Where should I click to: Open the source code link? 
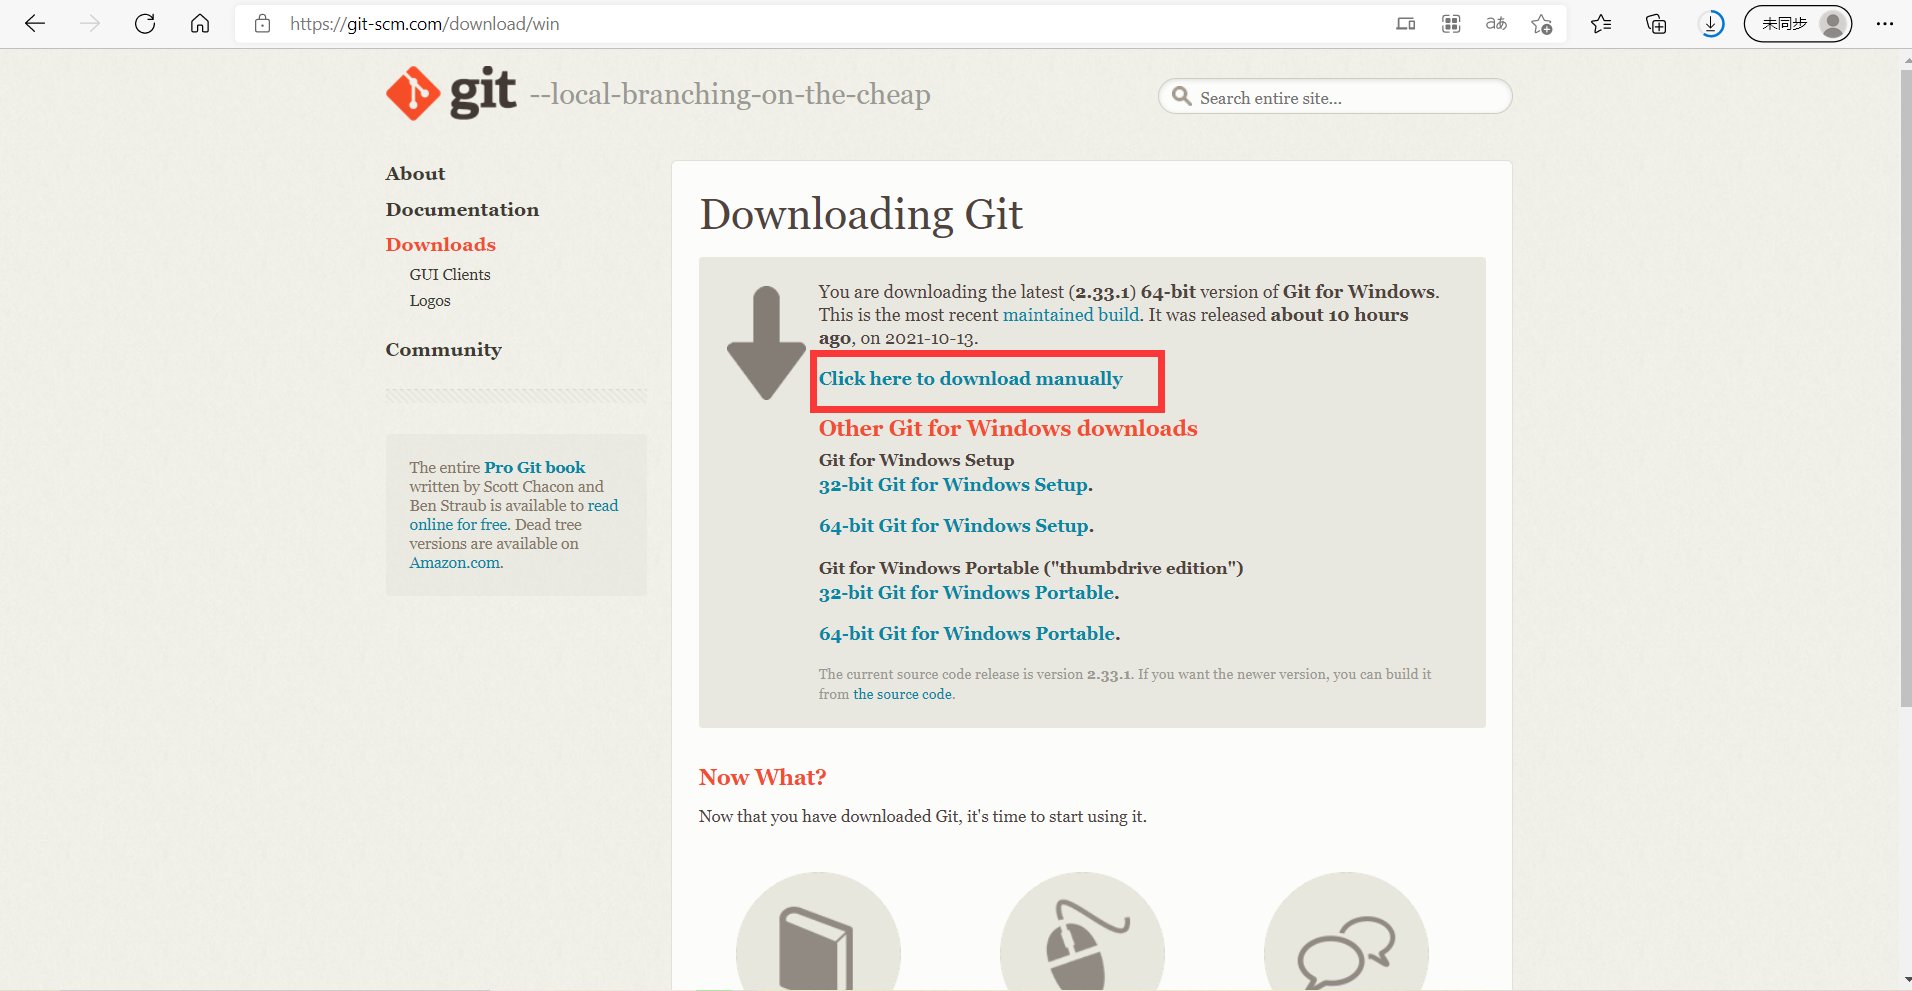point(903,695)
